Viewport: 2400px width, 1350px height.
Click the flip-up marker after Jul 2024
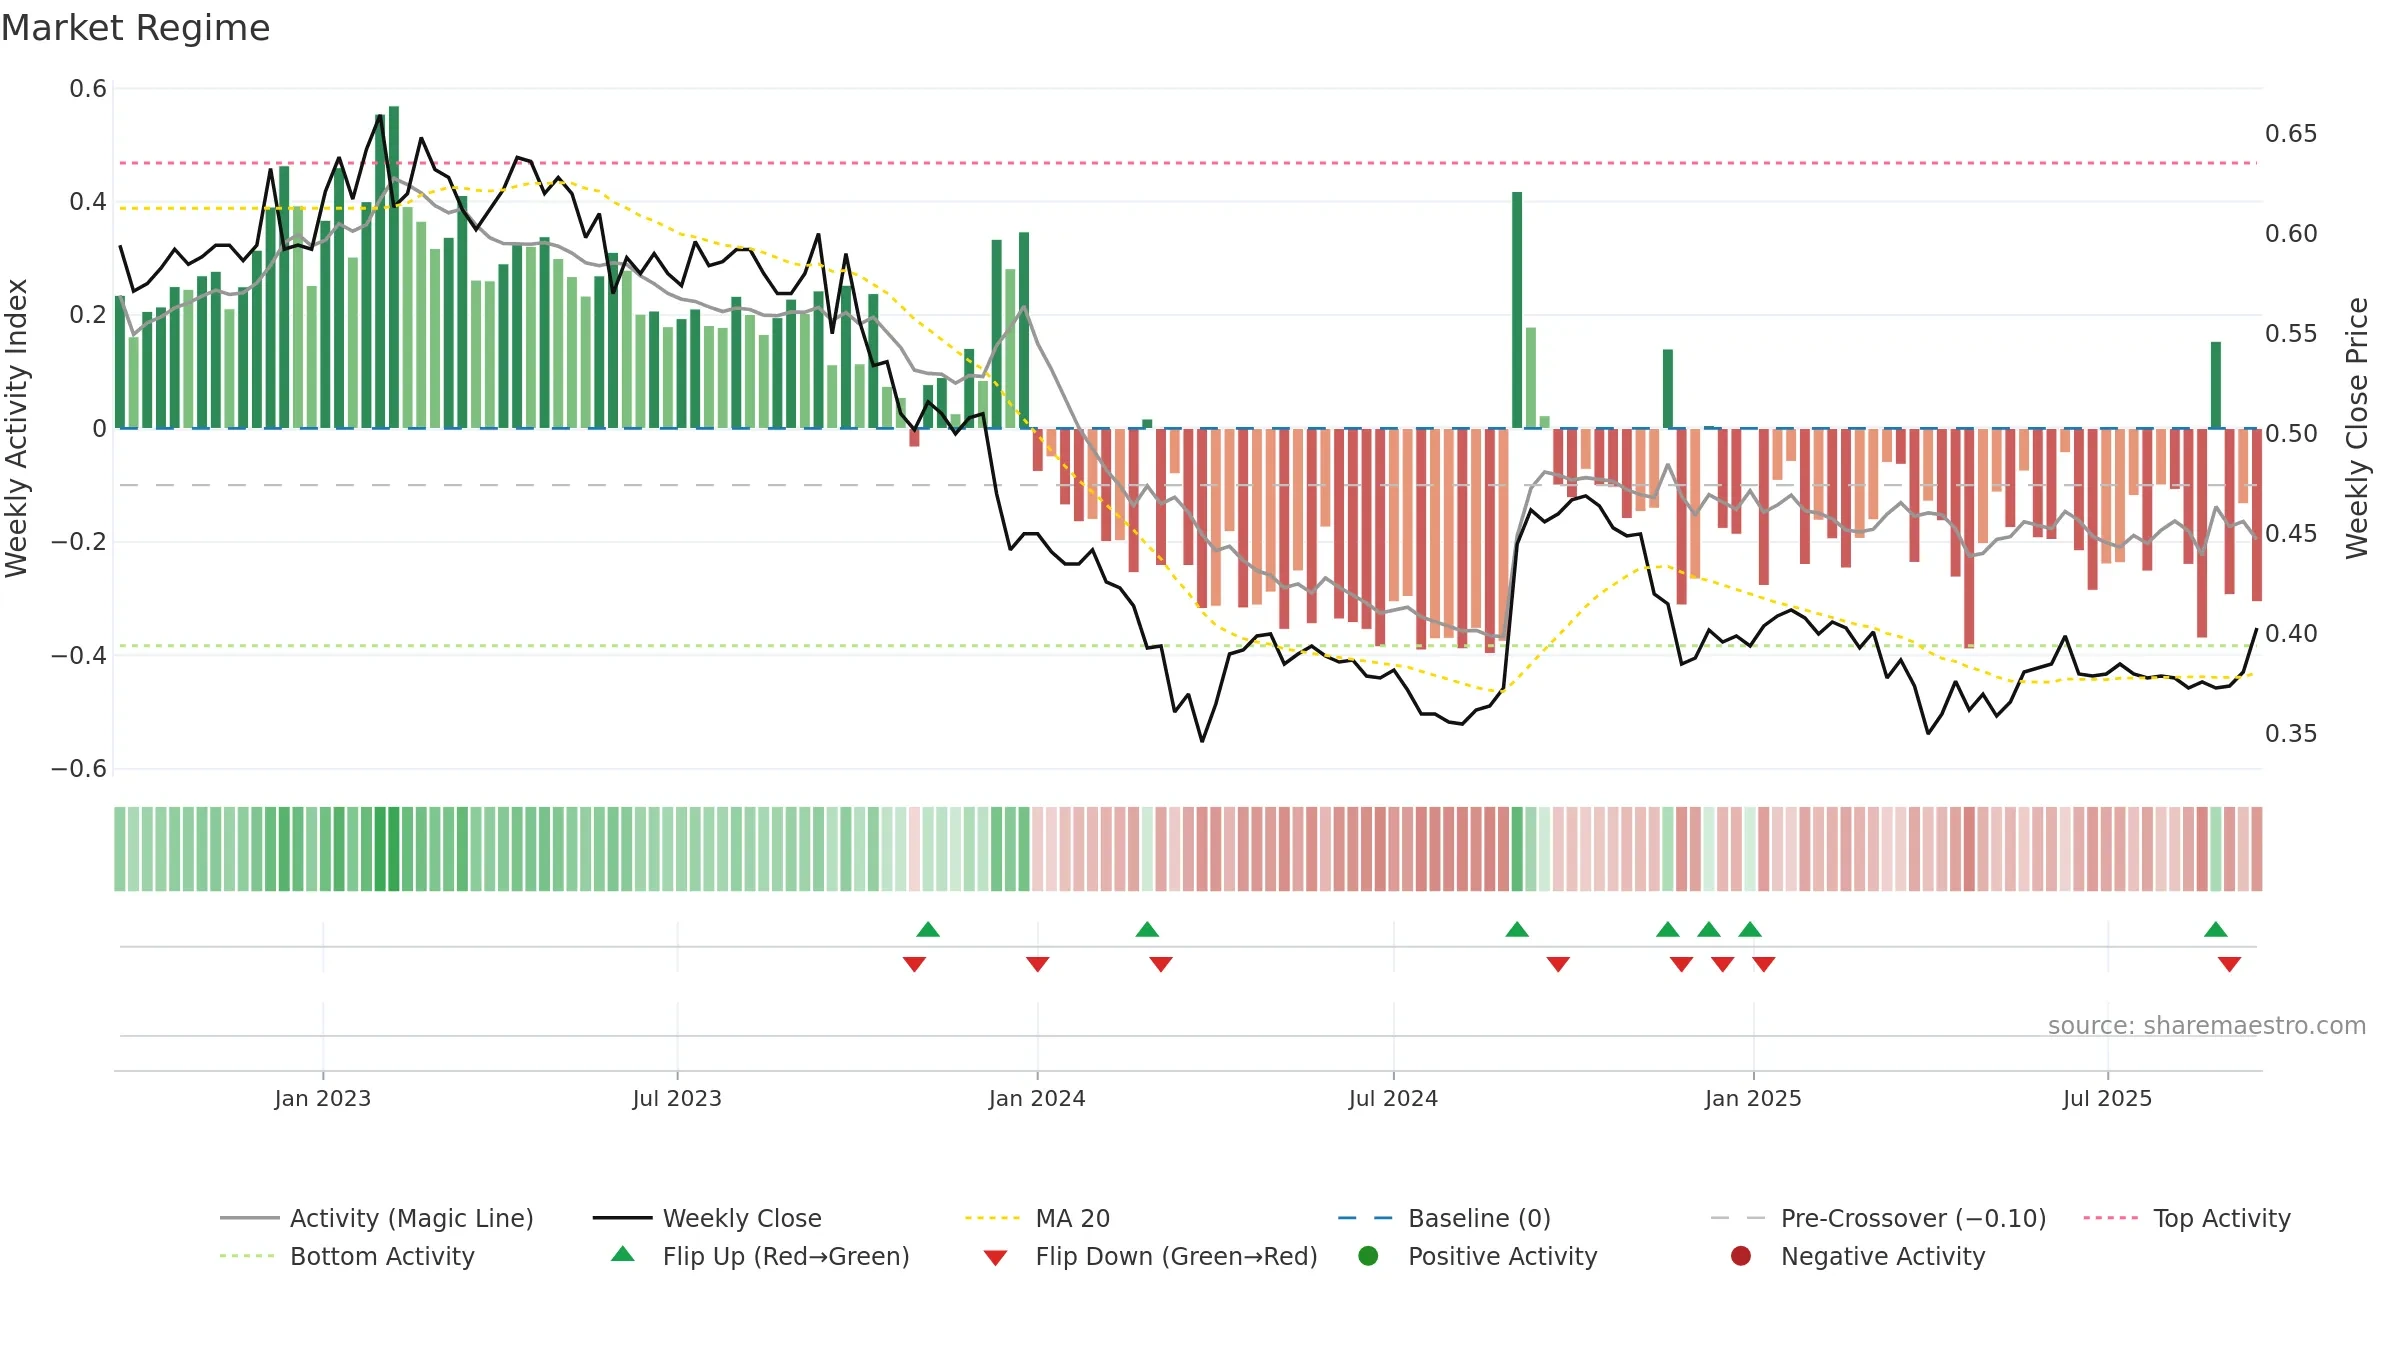[x=1517, y=929]
